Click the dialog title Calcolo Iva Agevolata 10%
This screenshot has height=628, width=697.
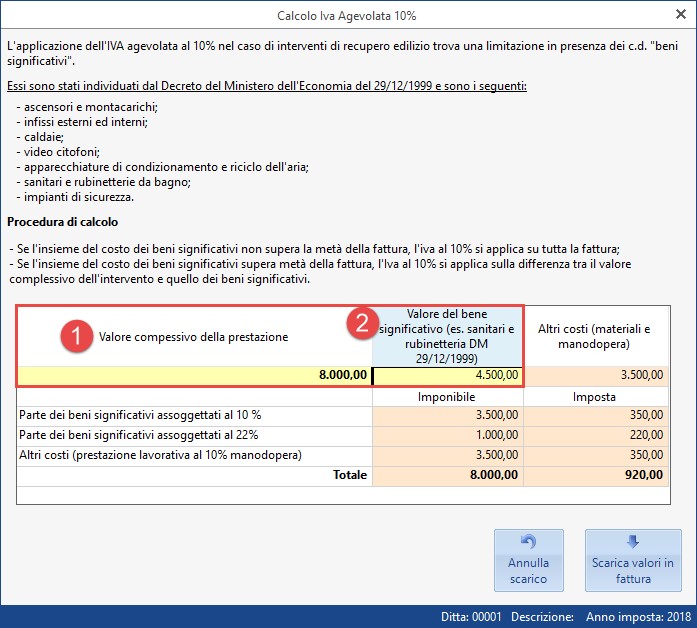[x=347, y=16]
